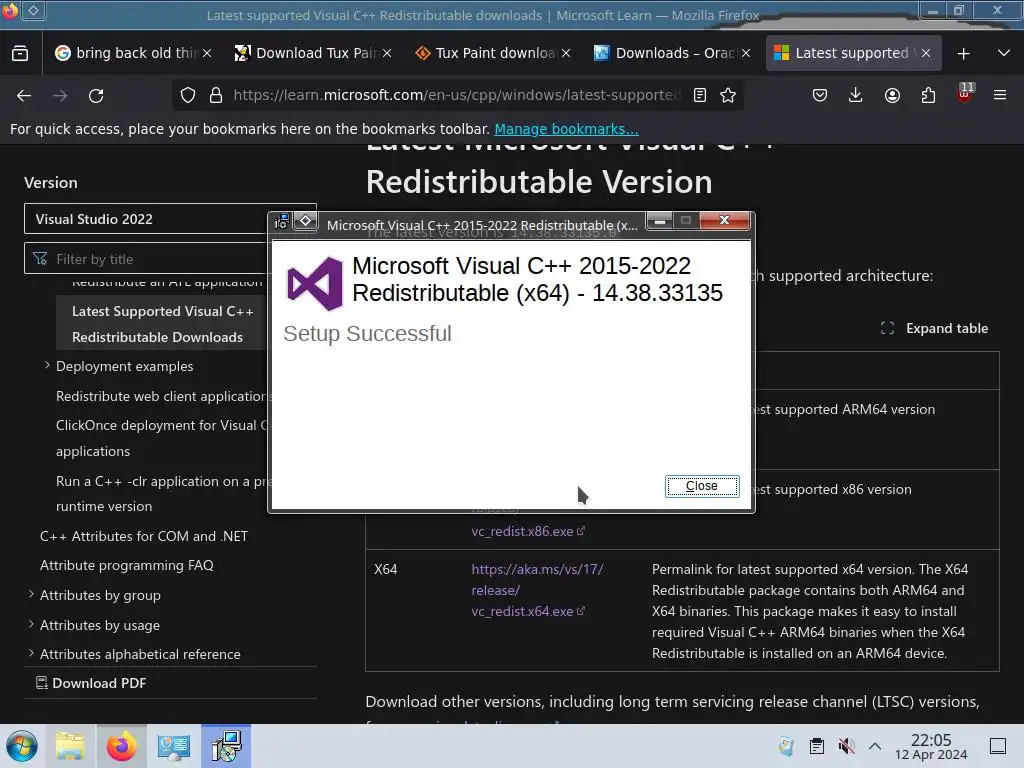The height and width of the screenshot is (768, 1024).
Task: Click the package updater tray icon
Action: [x=786, y=746]
